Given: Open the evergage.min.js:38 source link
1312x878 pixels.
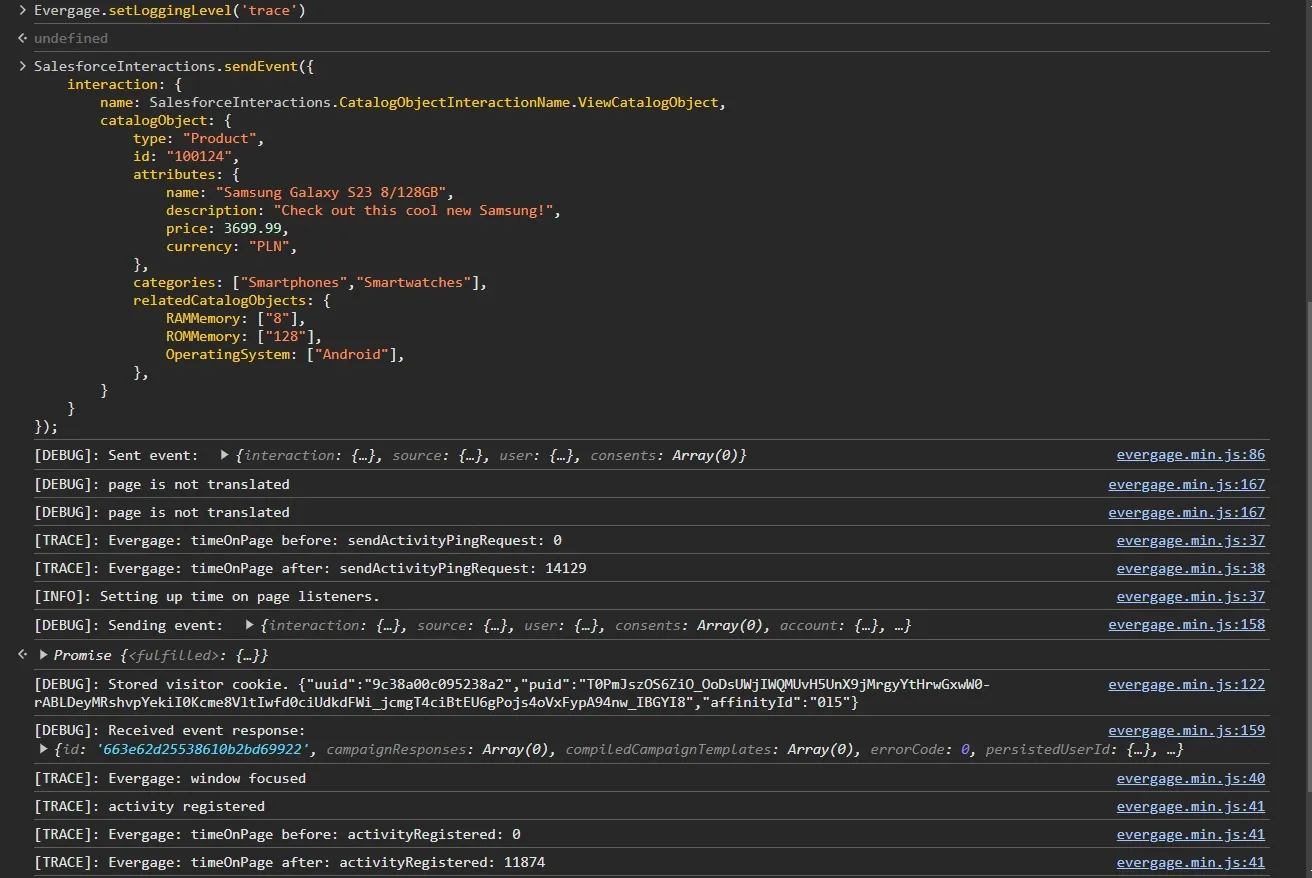Looking at the screenshot, I should click(1190, 568).
